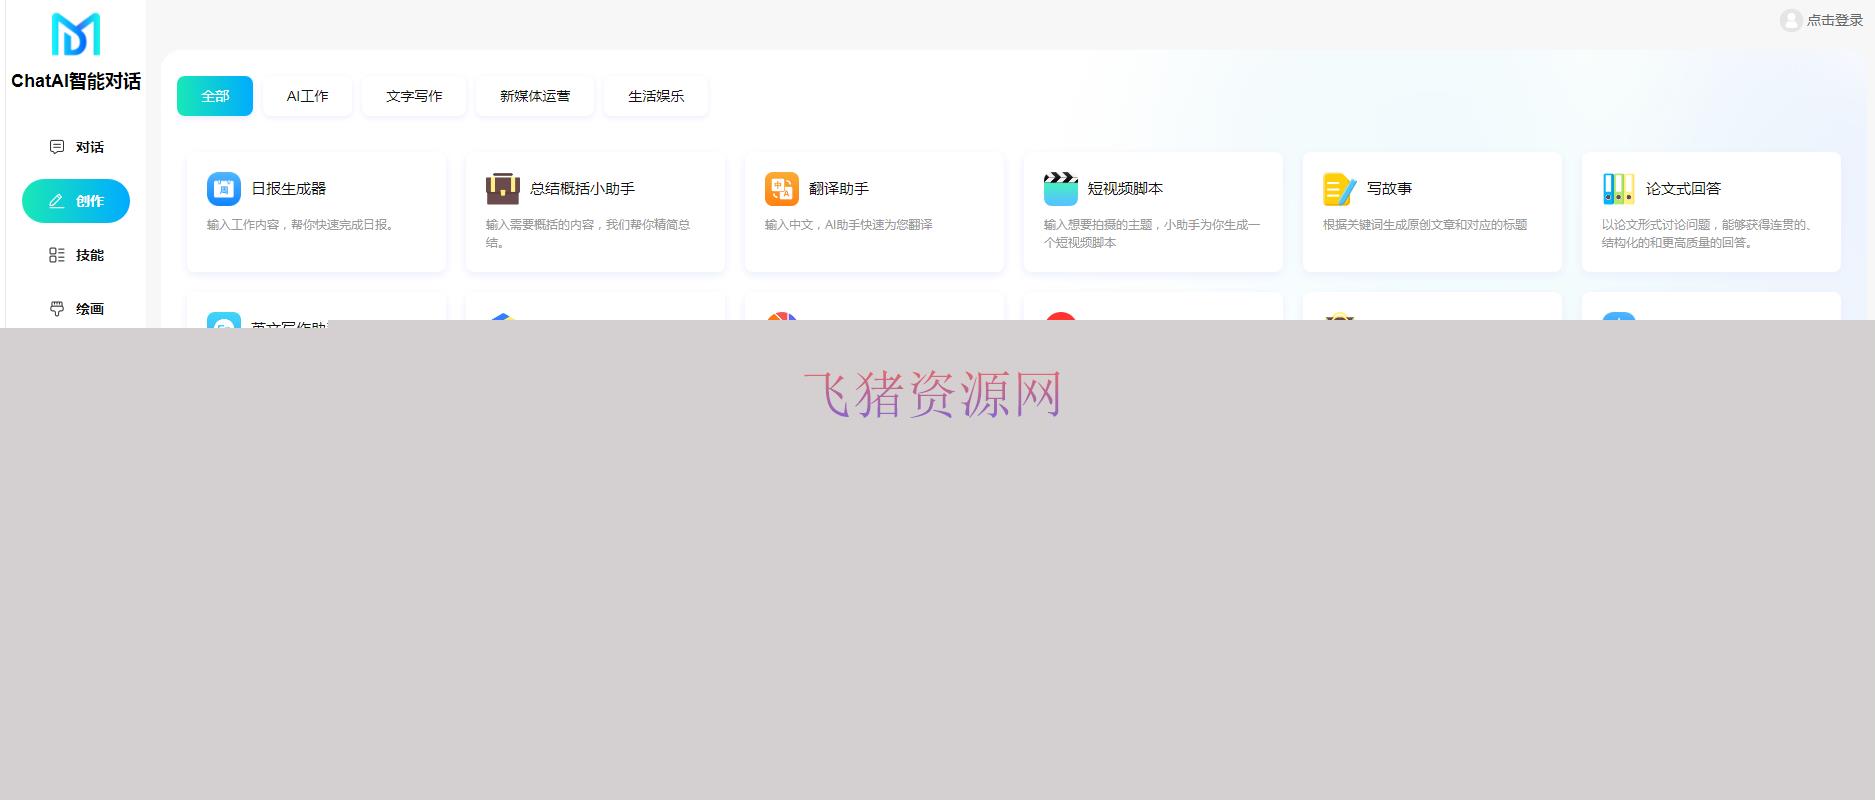The image size is (1875, 800).
Task: Open the 论文式回答 card title
Action: tap(1684, 188)
